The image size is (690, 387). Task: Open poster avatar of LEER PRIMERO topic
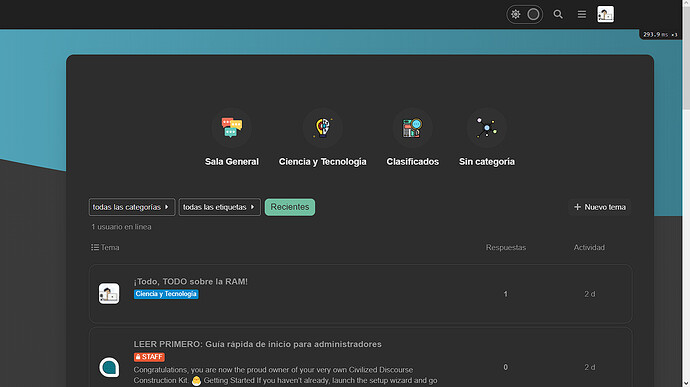tap(109, 367)
